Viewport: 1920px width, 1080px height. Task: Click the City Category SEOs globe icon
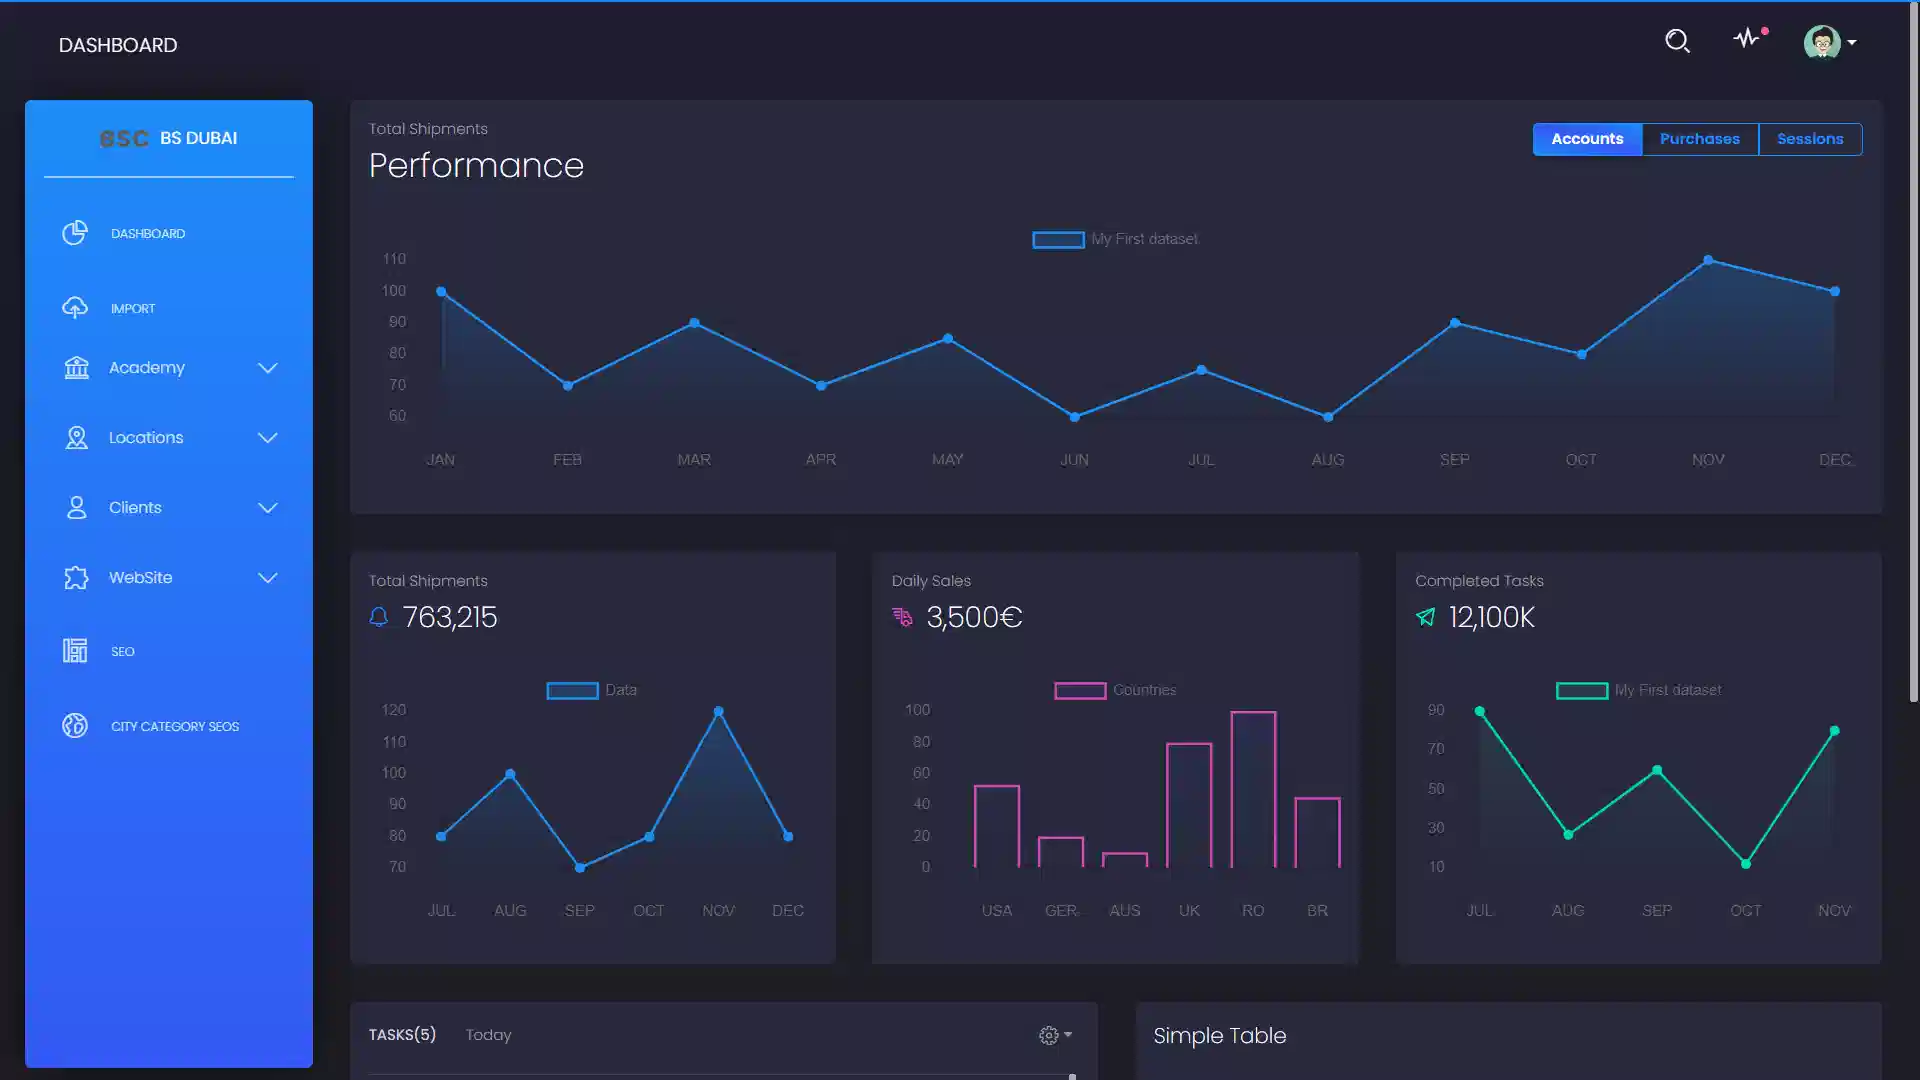[x=75, y=726]
